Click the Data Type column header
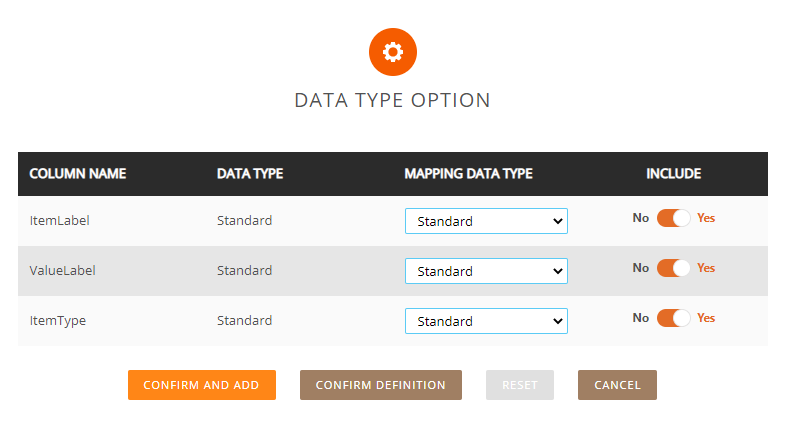The height and width of the screenshot is (432, 788). [x=250, y=174]
